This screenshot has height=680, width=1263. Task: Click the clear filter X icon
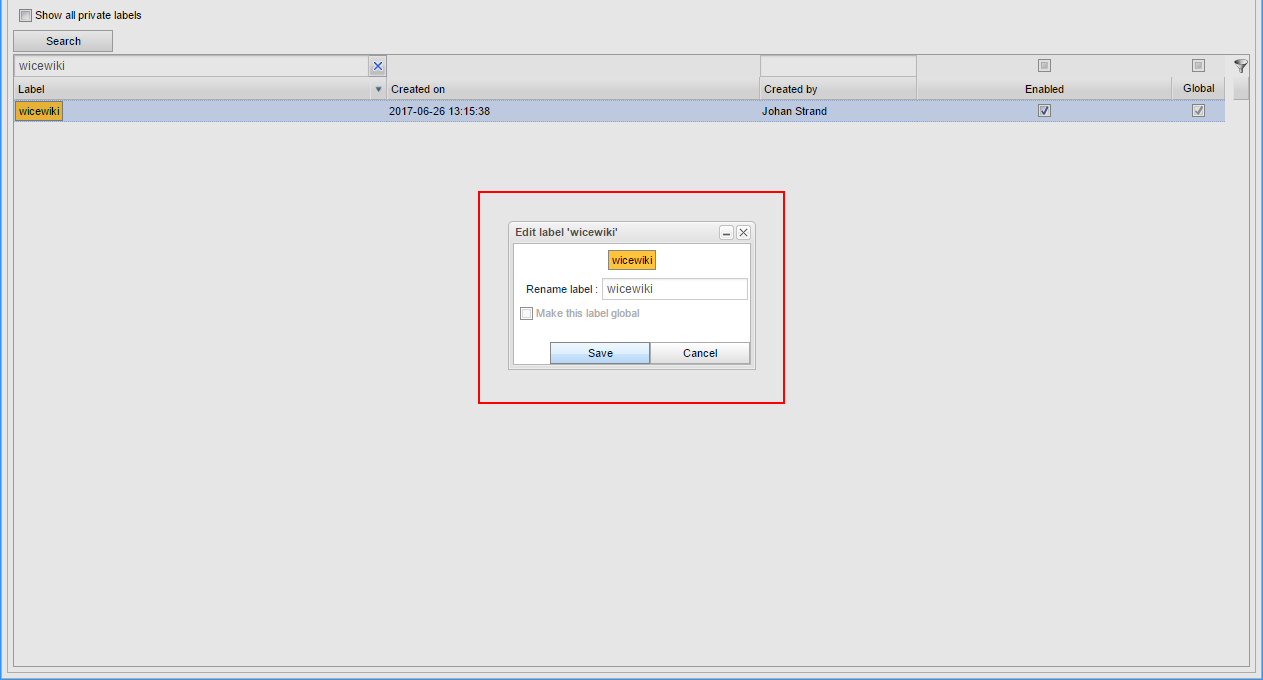378,66
